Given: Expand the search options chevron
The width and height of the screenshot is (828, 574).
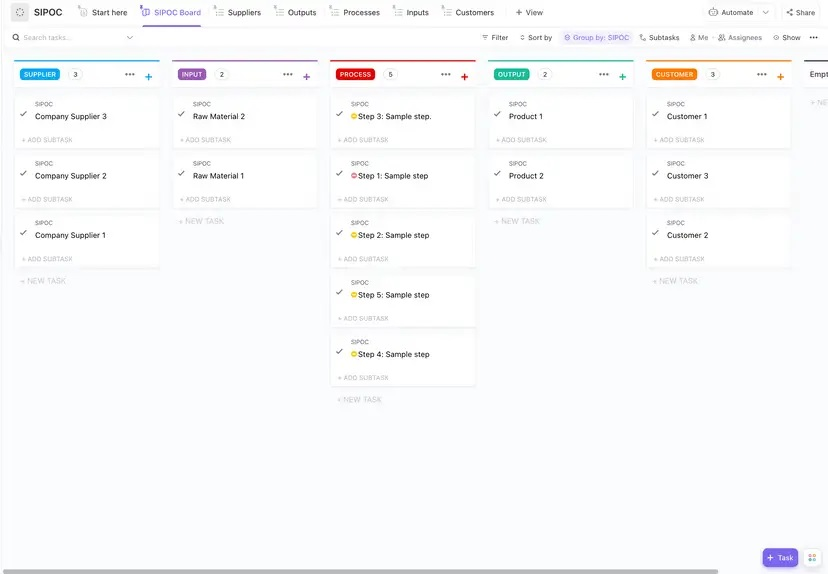Looking at the screenshot, I should click(130, 37).
